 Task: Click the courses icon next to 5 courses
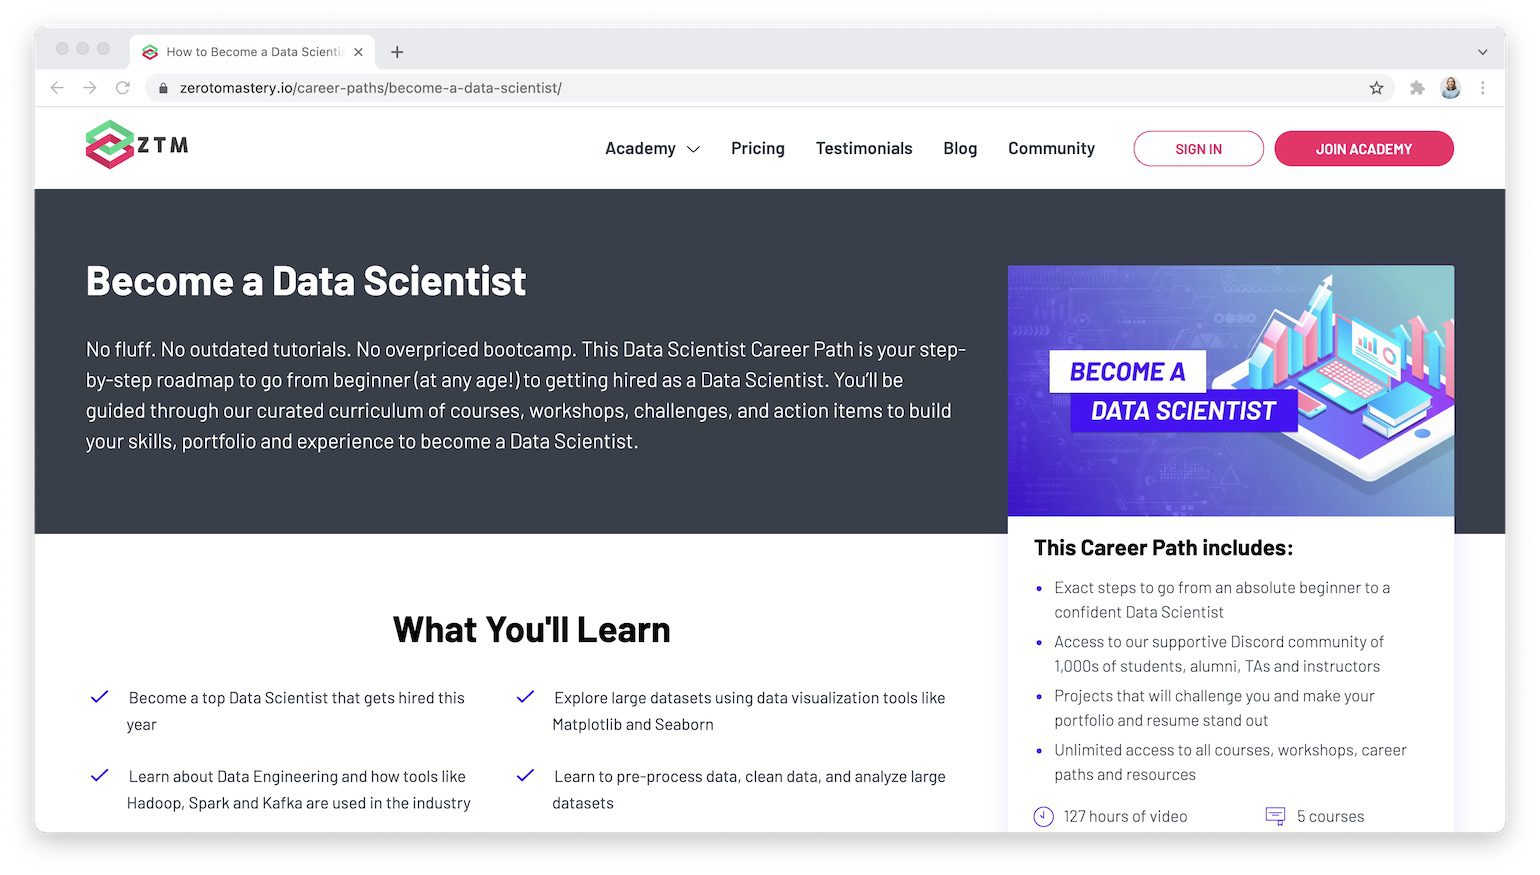(x=1275, y=816)
